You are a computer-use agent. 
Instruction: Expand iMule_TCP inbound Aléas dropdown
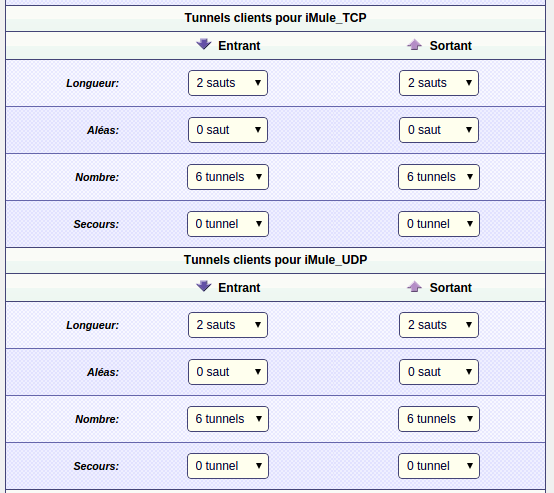click(x=228, y=130)
